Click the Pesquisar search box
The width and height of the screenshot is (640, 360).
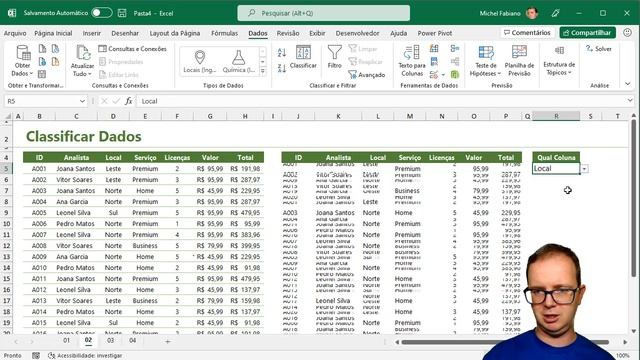pyautogui.click(x=324, y=13)
